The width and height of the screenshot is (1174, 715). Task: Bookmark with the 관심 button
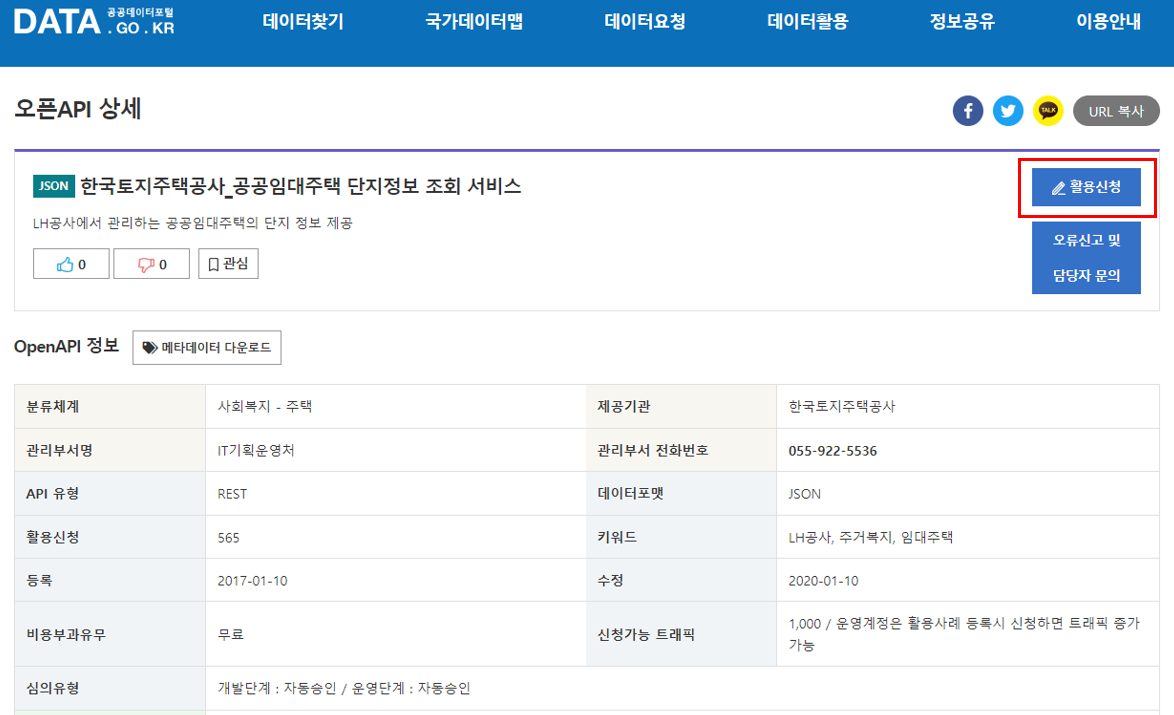[228, 264]
